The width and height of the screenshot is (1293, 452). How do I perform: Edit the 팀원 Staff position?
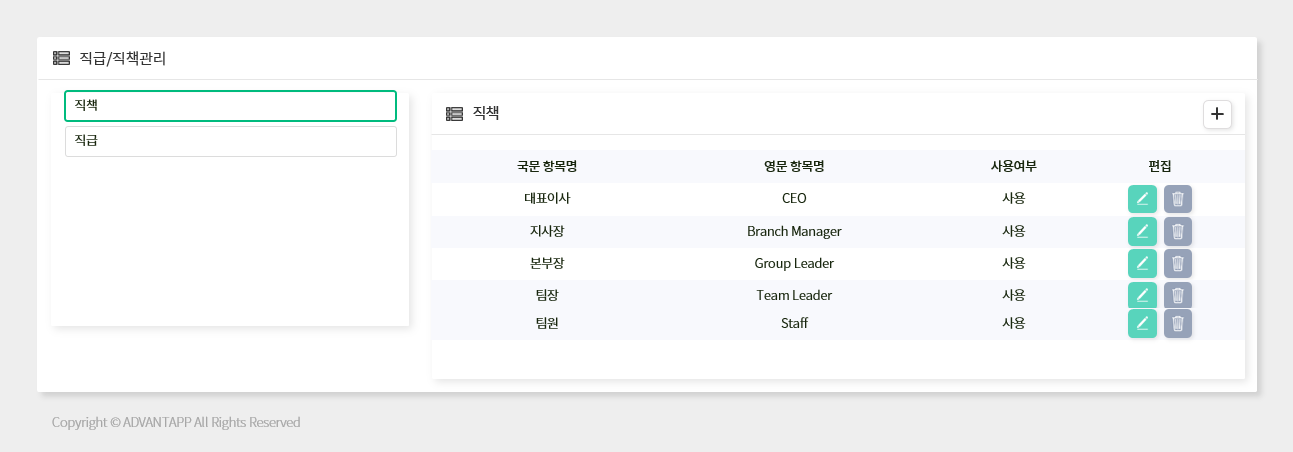[x=1142, y=323]
